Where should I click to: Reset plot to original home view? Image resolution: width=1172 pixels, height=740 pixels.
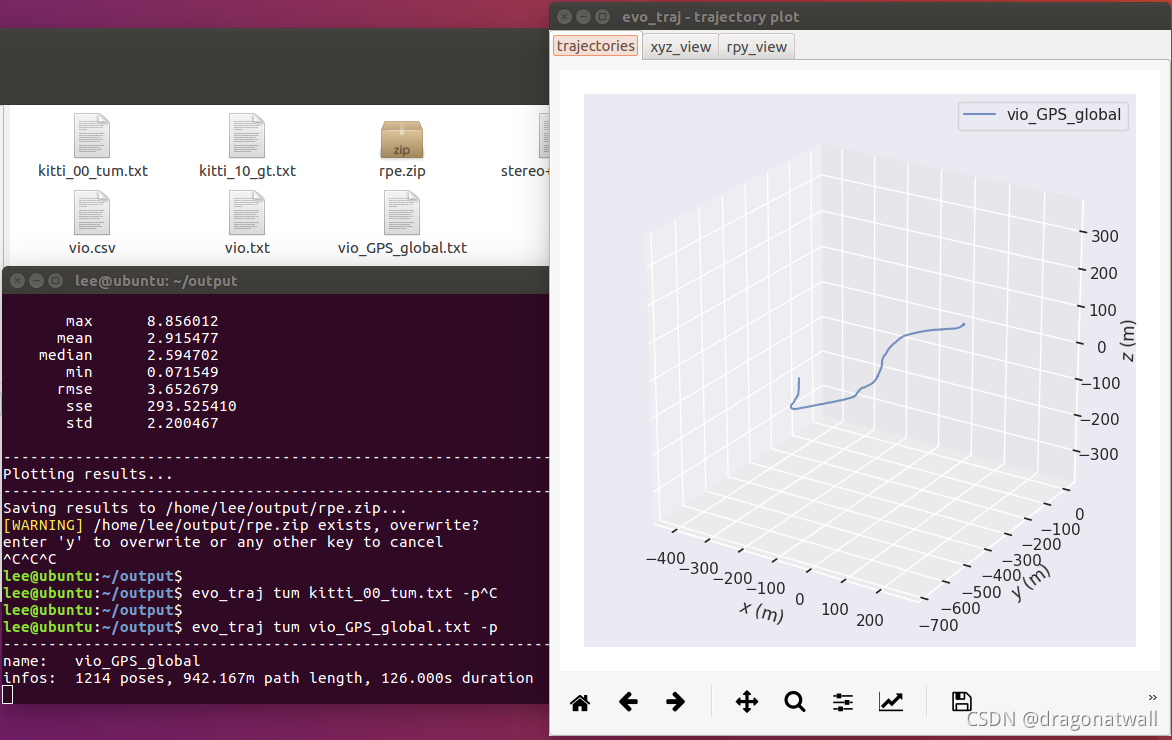click(580, 702)
